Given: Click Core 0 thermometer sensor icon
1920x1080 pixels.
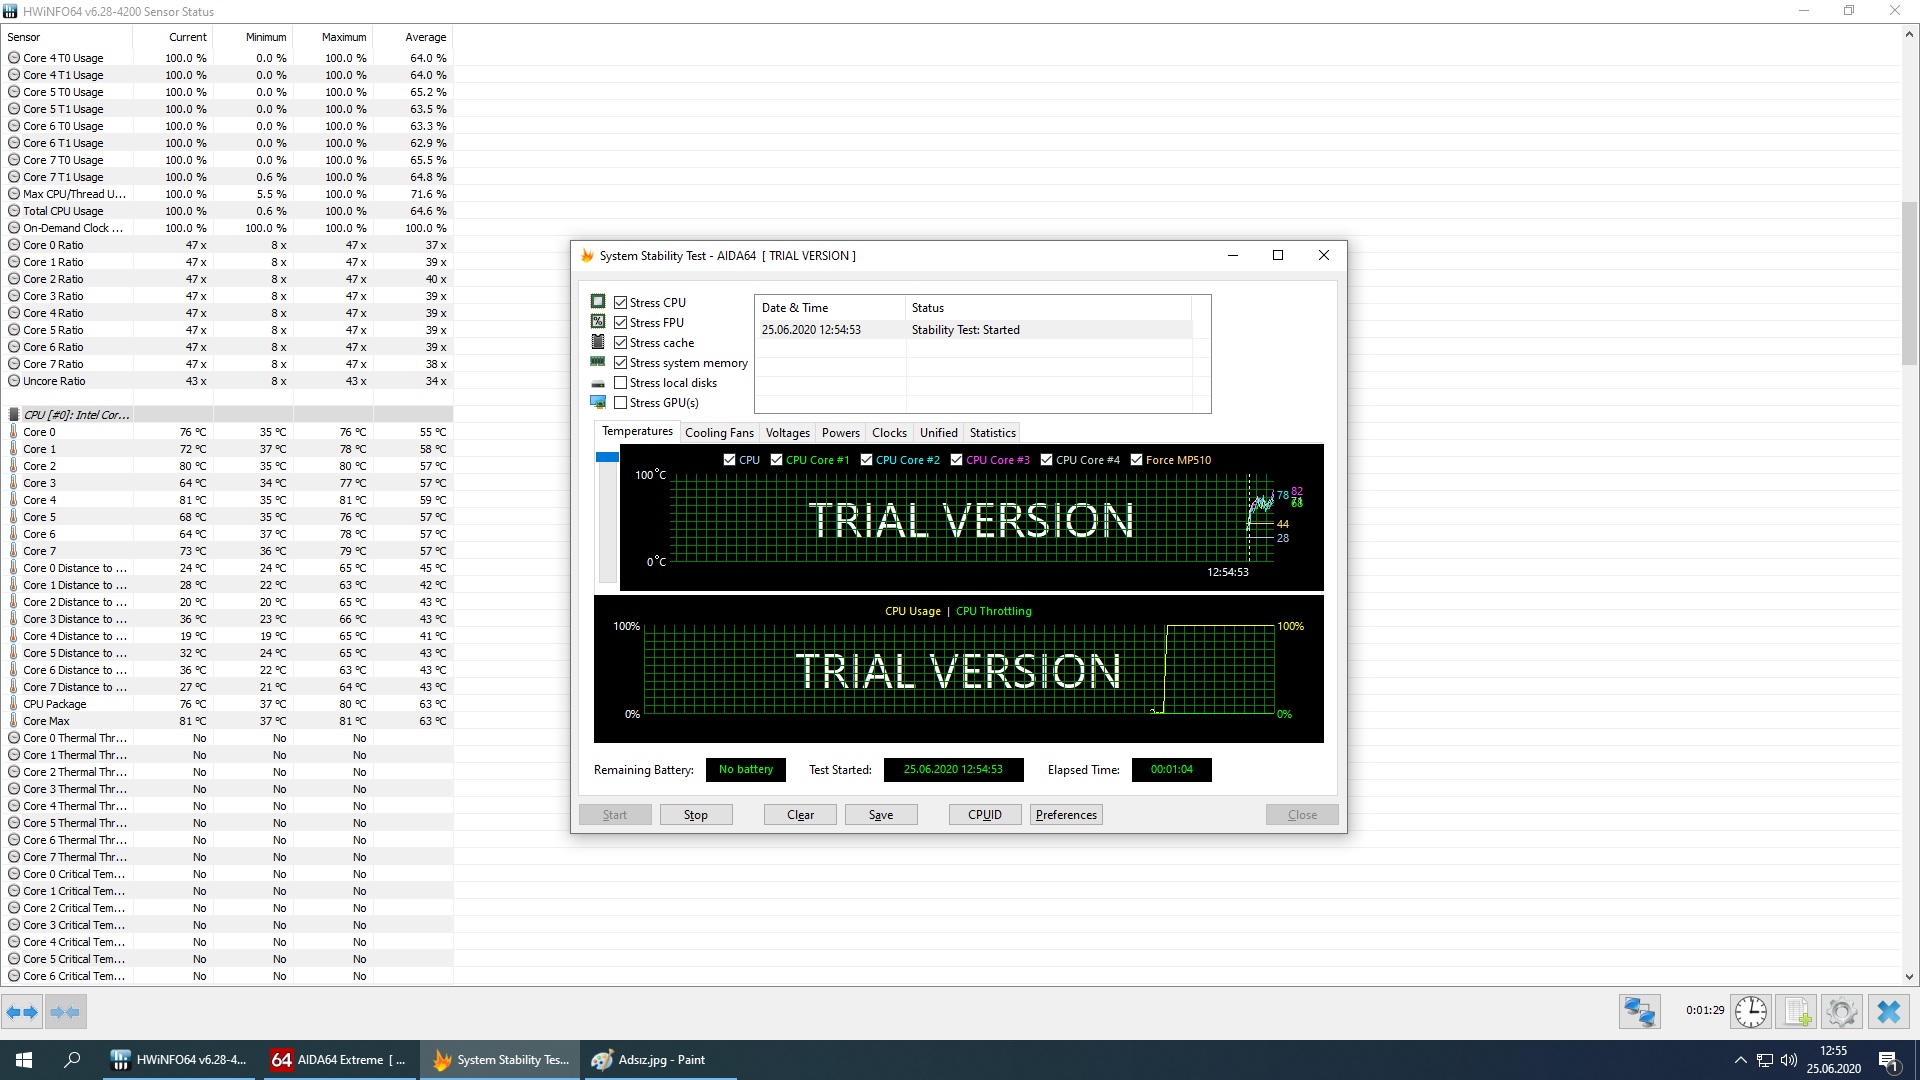Looking at the screenshot, I should point(14,432).
